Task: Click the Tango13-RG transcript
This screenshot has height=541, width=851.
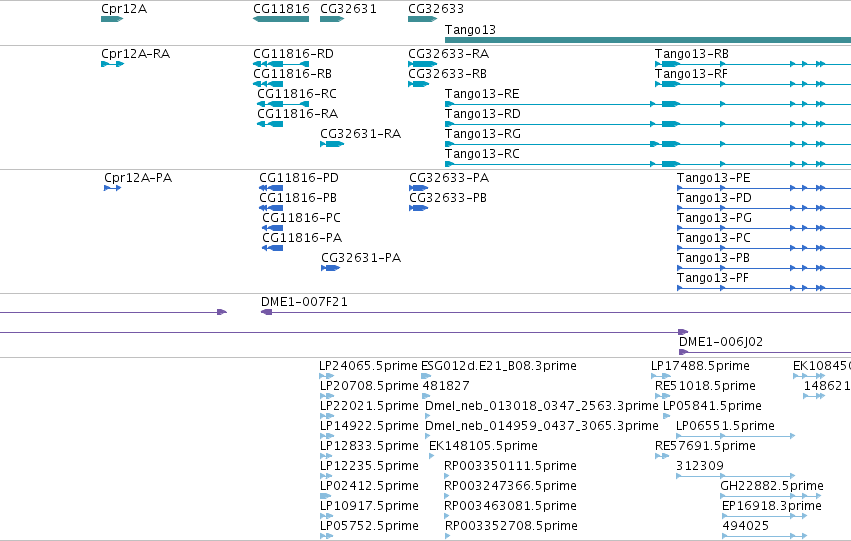Action: pos(648,144)
